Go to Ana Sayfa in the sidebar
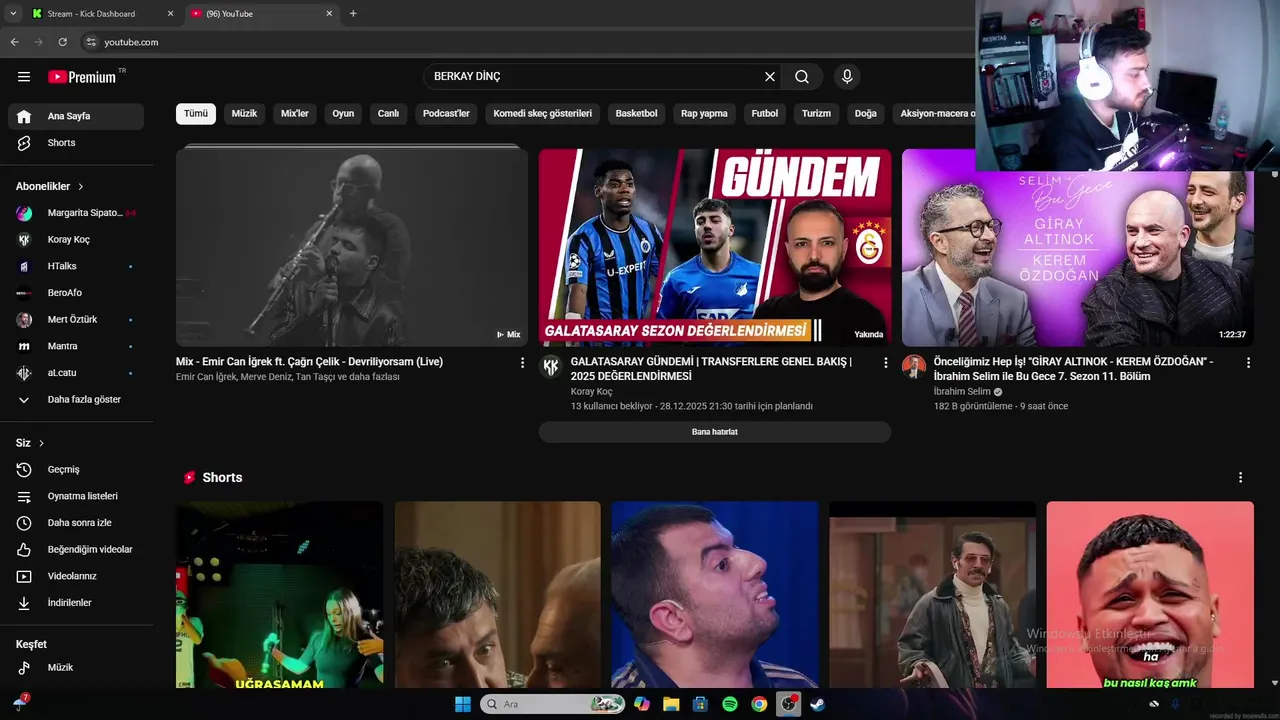The width and height of the screenshot is (1280, 720). [76, 116]
